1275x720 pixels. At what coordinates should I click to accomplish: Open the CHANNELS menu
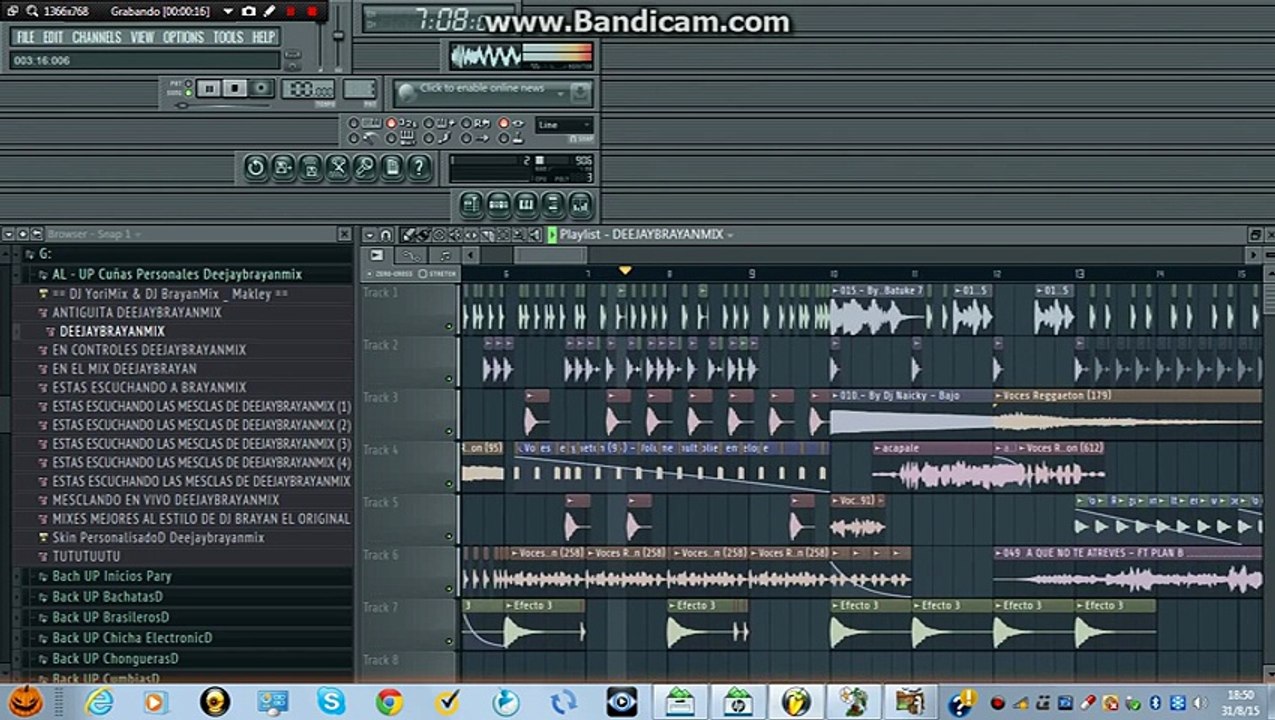[97, 37]
